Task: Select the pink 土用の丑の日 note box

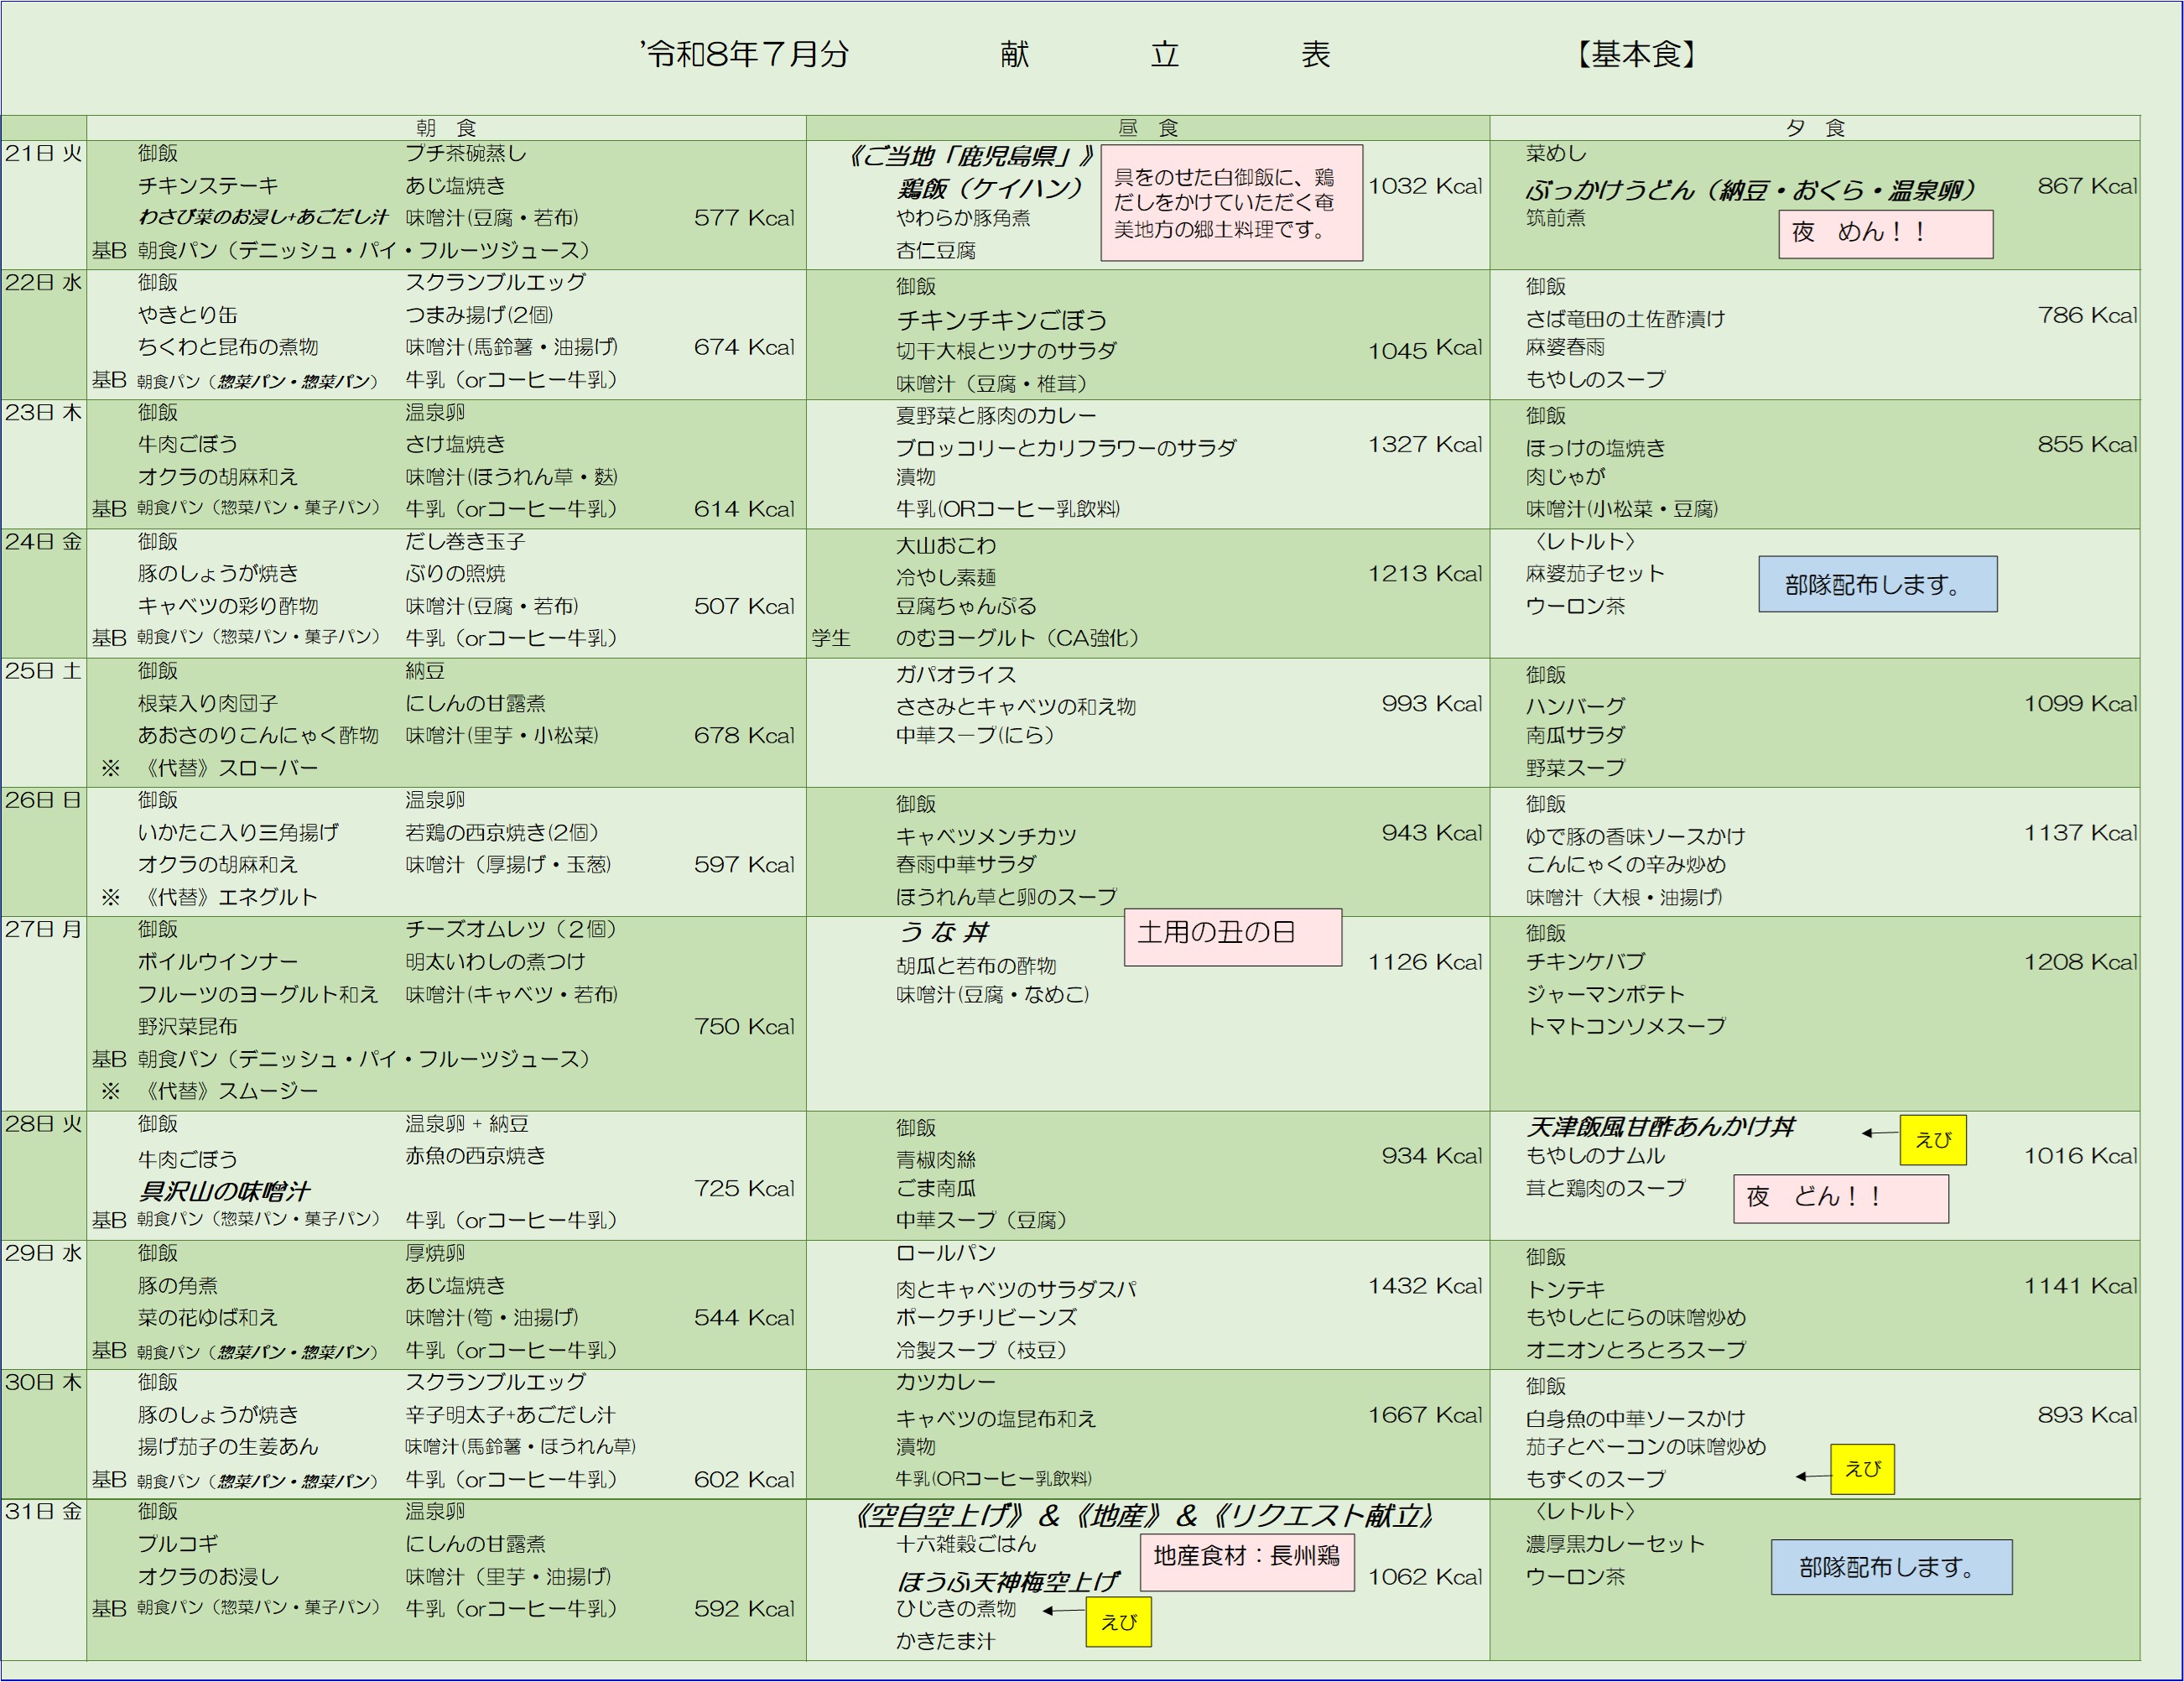Action: (1233, 937)
